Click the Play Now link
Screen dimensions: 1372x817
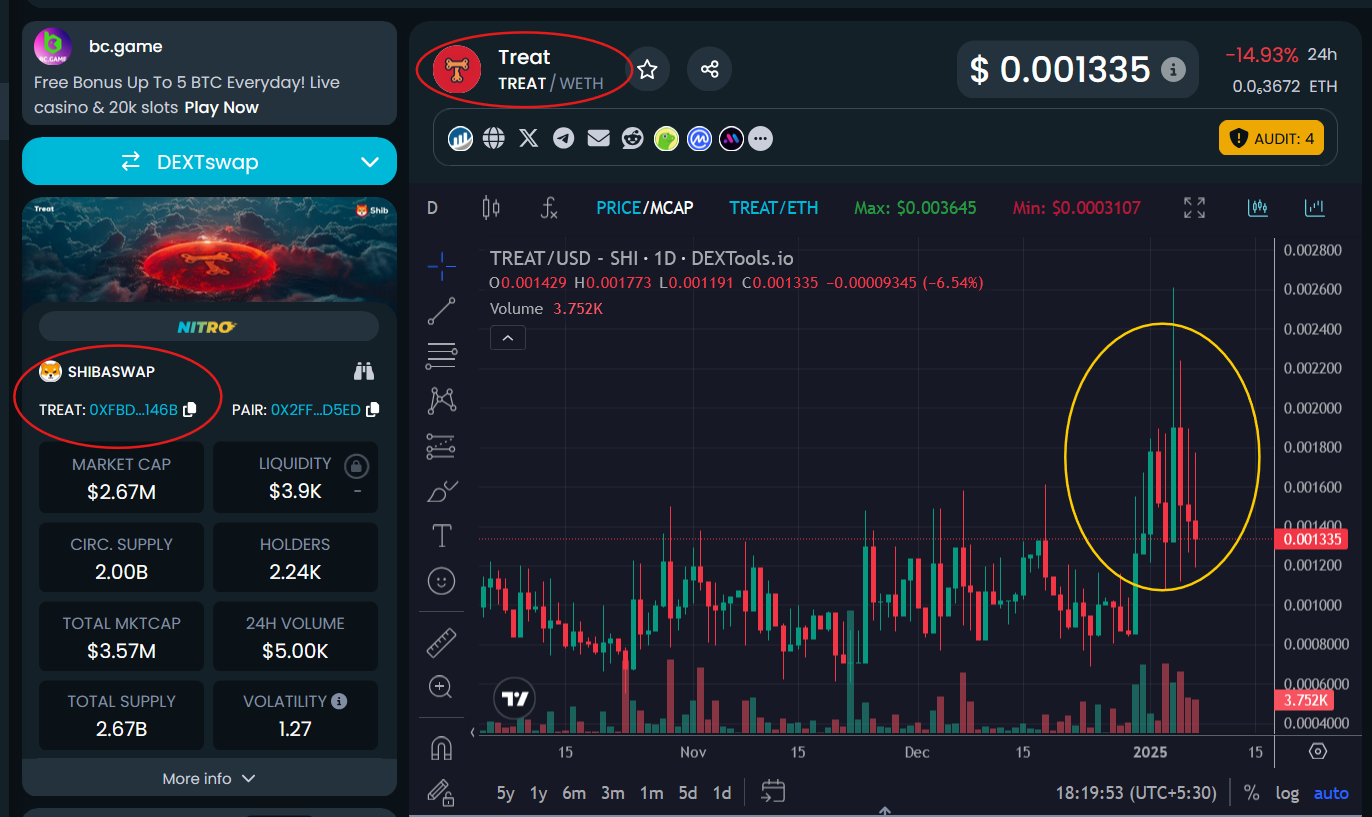click(221, 107)
